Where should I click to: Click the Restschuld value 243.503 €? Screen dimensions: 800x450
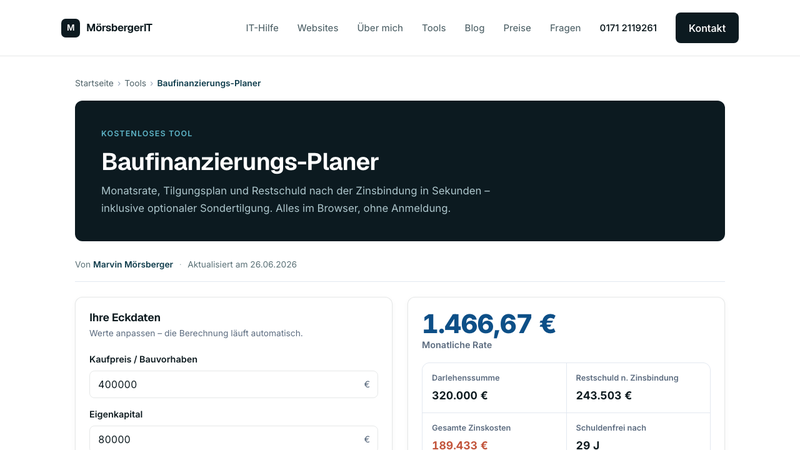[x=604, y=395]
